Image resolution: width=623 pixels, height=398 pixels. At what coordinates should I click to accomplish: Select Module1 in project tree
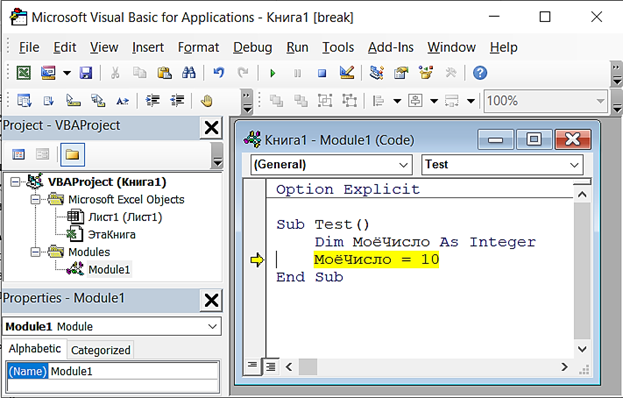(x=109, y=270)
